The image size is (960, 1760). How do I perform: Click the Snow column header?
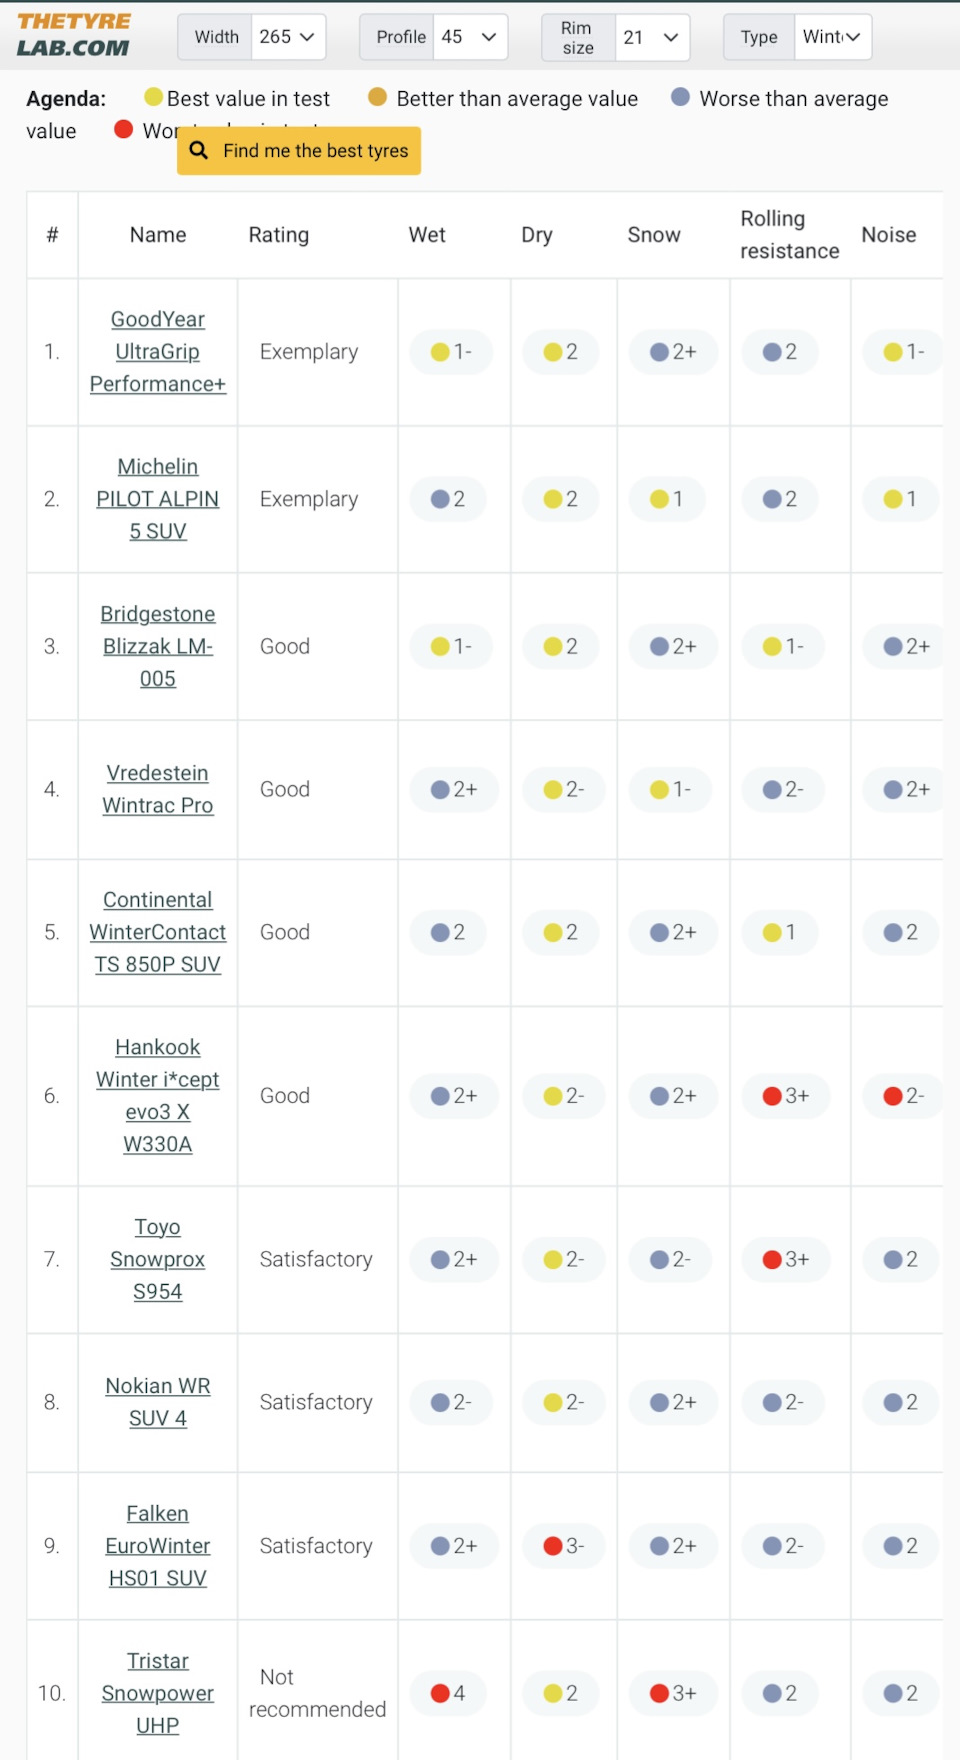pos(654,235)
